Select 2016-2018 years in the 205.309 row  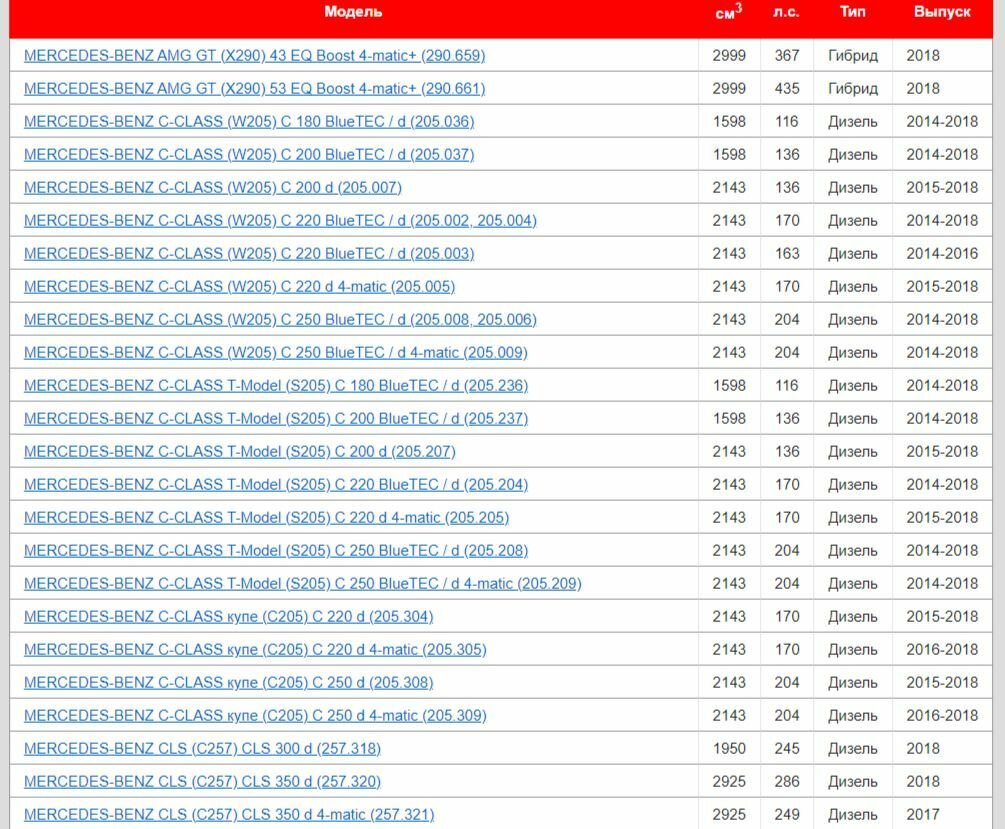click(x=942, y=716)
